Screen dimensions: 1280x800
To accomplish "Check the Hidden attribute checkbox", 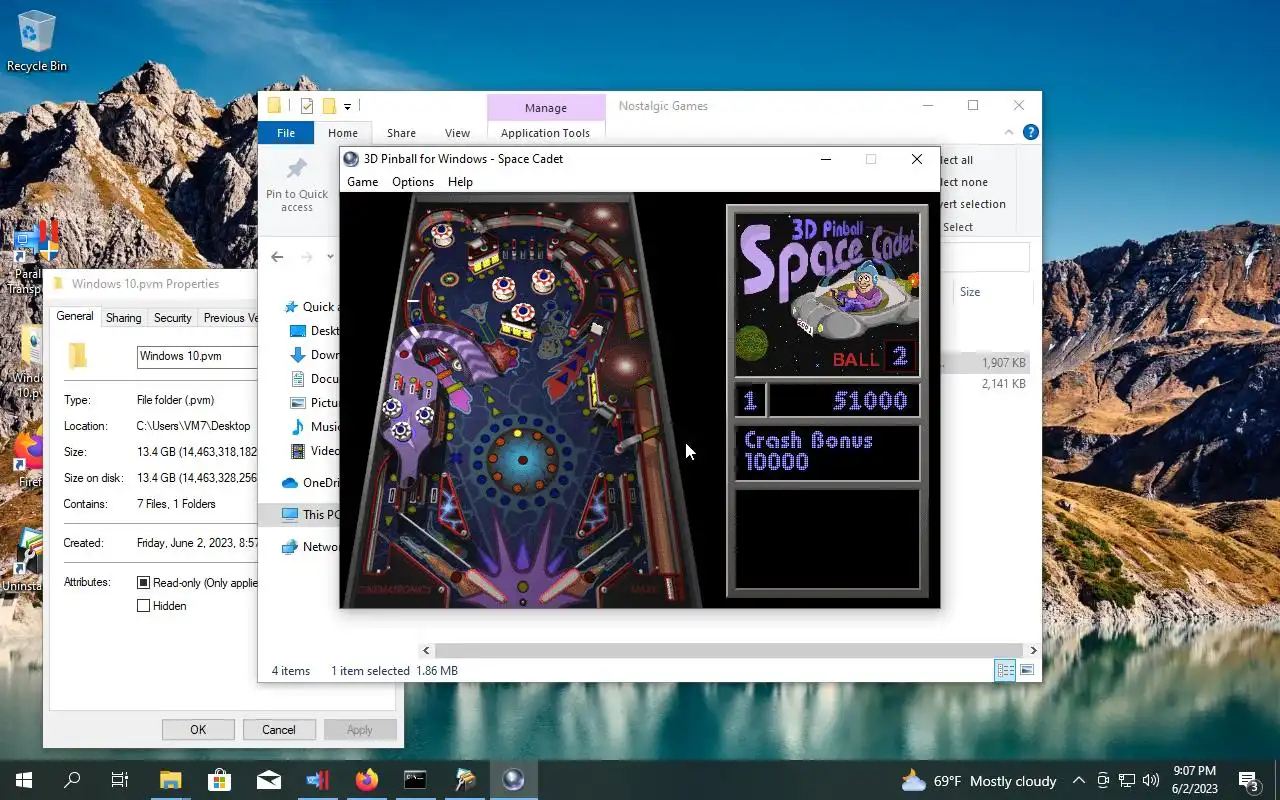I will pyautogui.click(x=143, y=606).
